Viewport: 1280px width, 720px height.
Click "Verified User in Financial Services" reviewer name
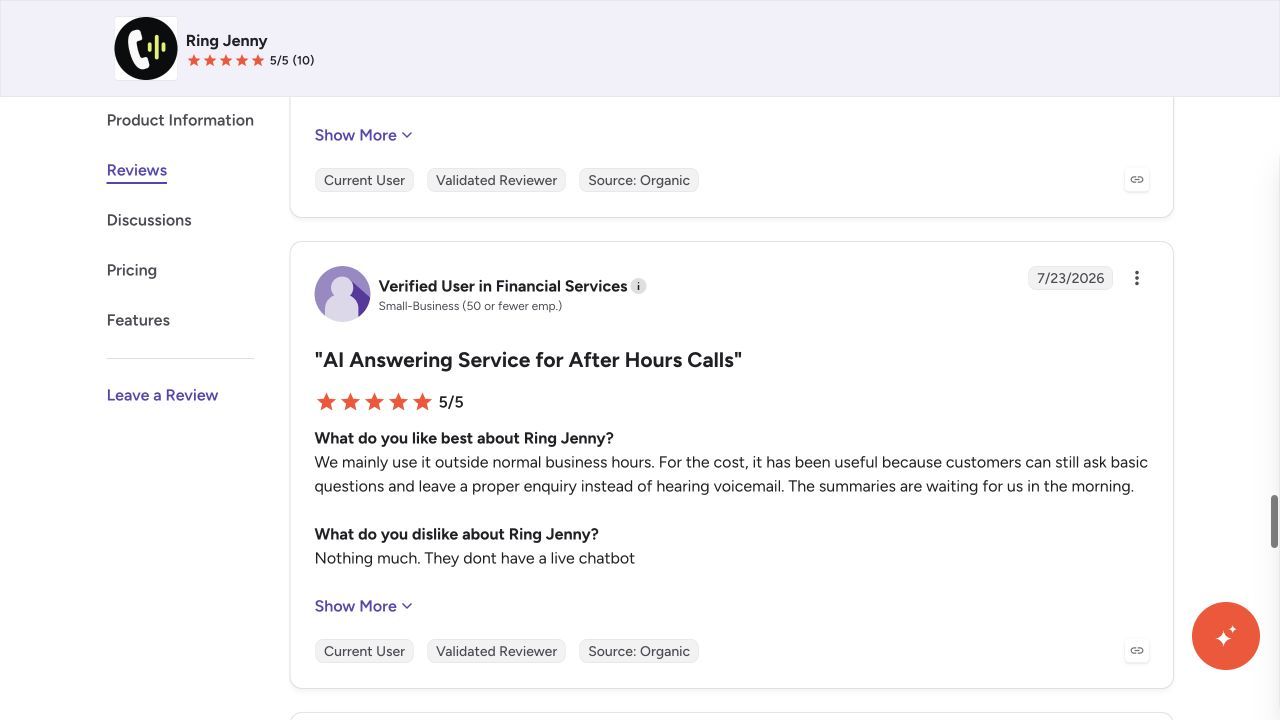pos(503,286)
